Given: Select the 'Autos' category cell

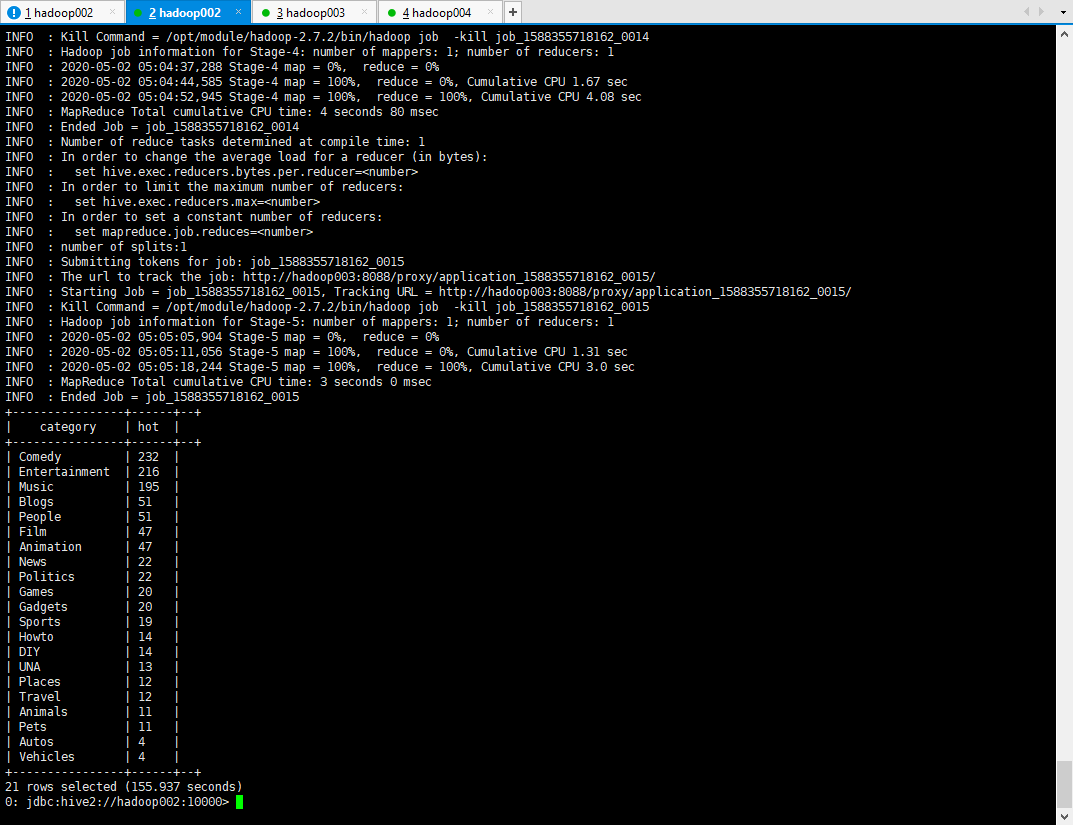Looking at the screenshot, I should pos(36,743).
